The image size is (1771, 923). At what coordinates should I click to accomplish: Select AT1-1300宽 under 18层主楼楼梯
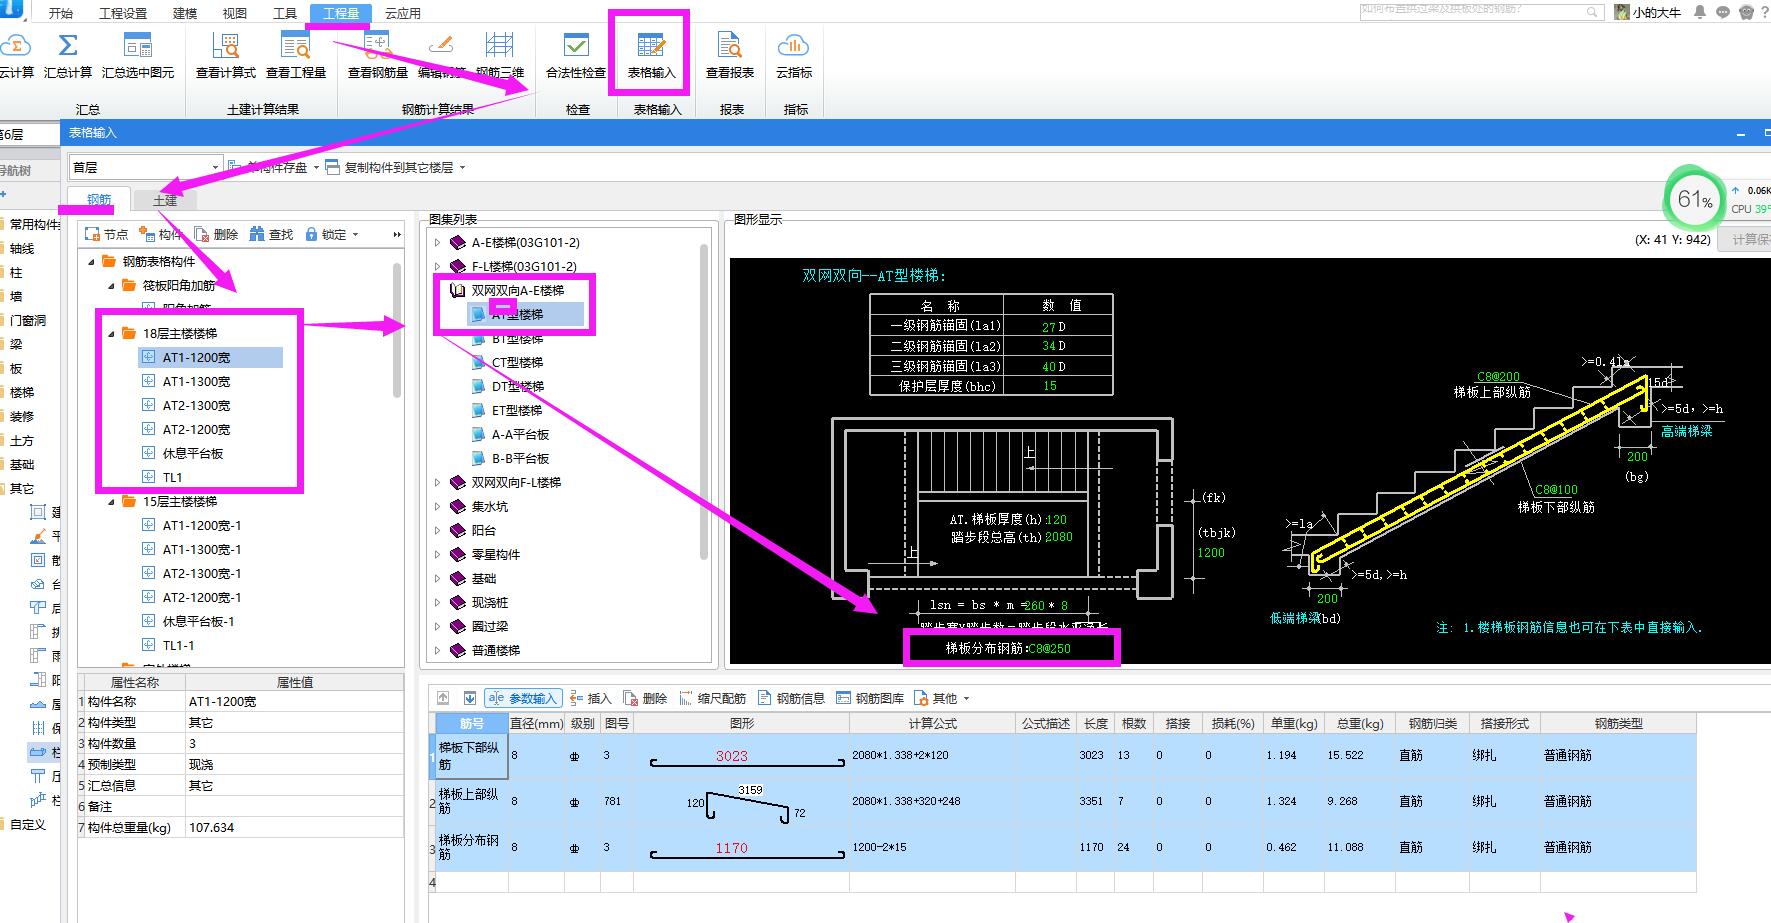pyautogui.click(x=196, y=381)
